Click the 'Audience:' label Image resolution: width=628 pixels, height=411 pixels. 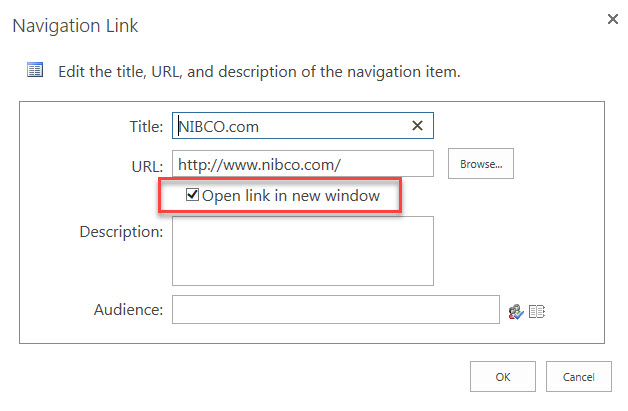[129, 310]
